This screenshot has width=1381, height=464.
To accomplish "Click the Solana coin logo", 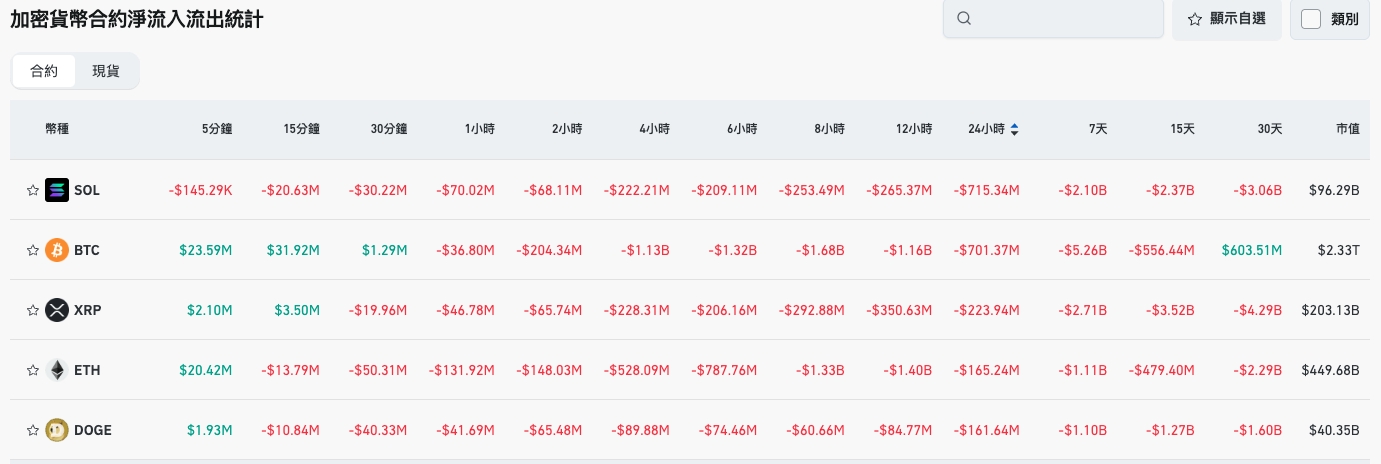I will coord(57,190).
